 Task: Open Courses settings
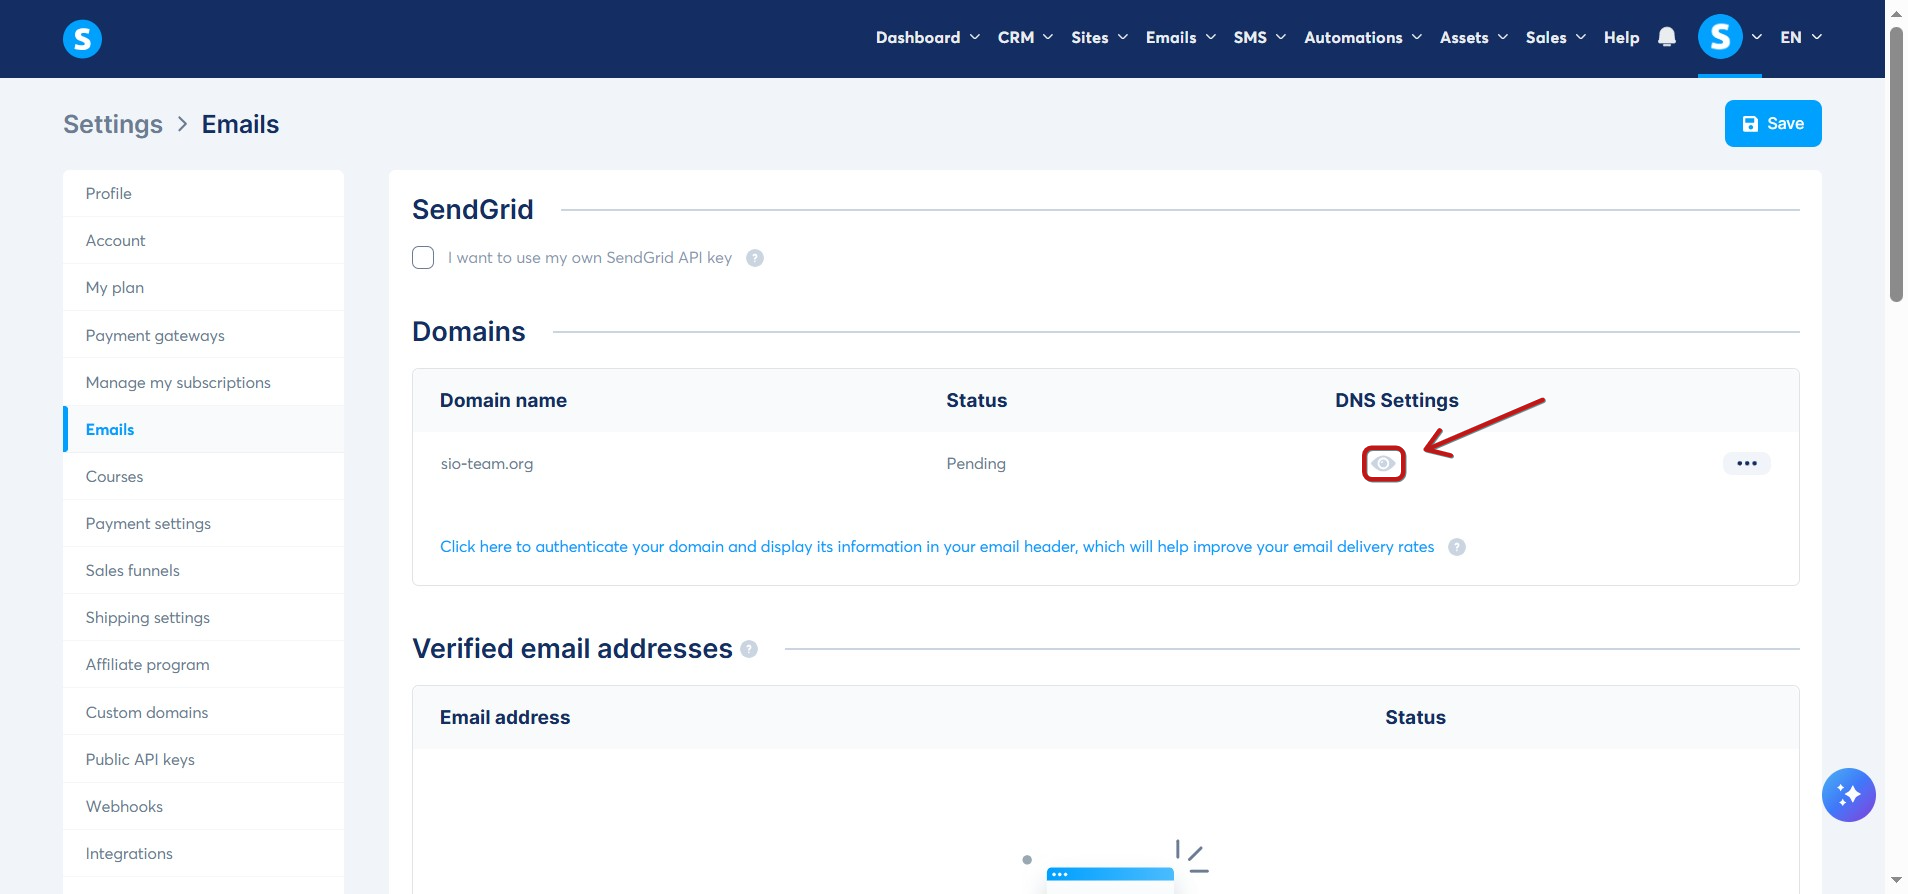(204, 476)
